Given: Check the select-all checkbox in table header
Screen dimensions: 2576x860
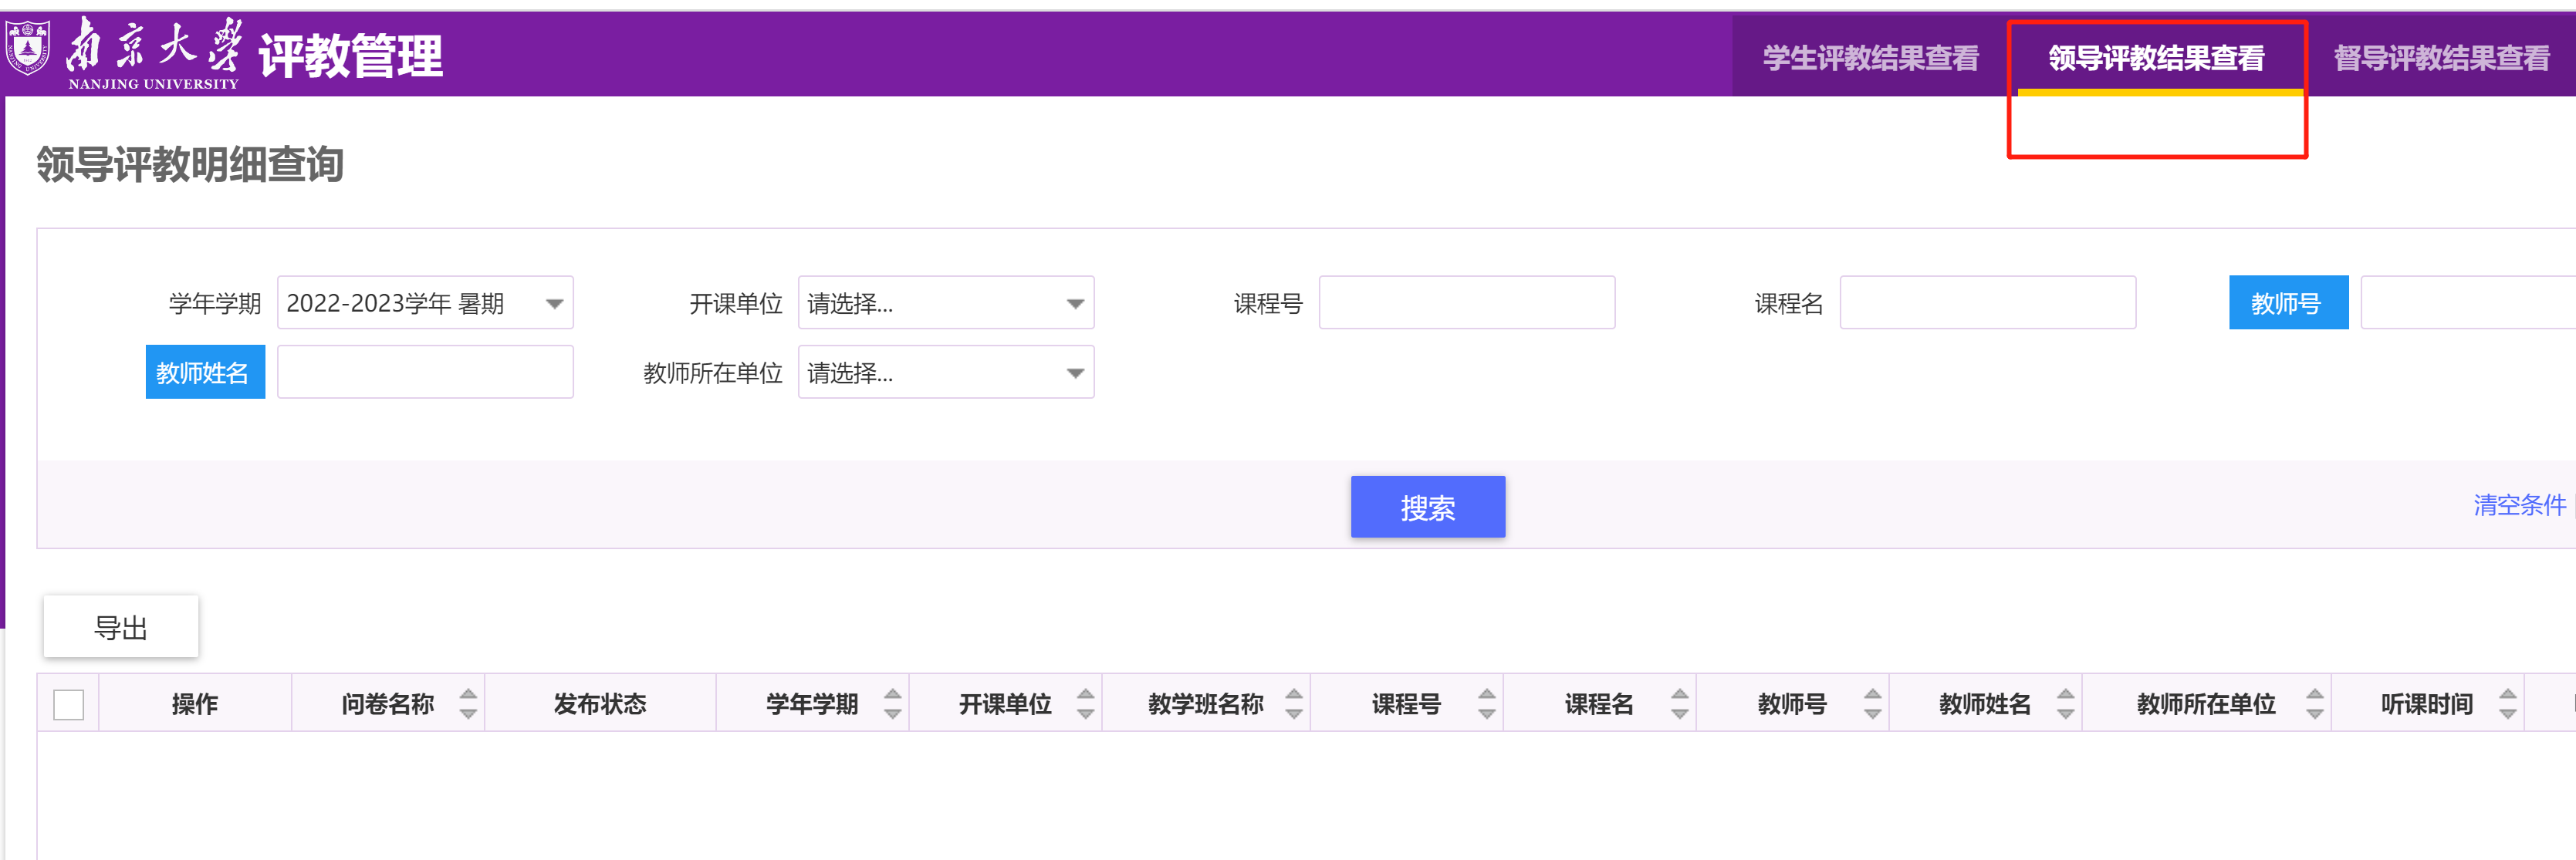Looking at the screenshot, I should point(68,705).
